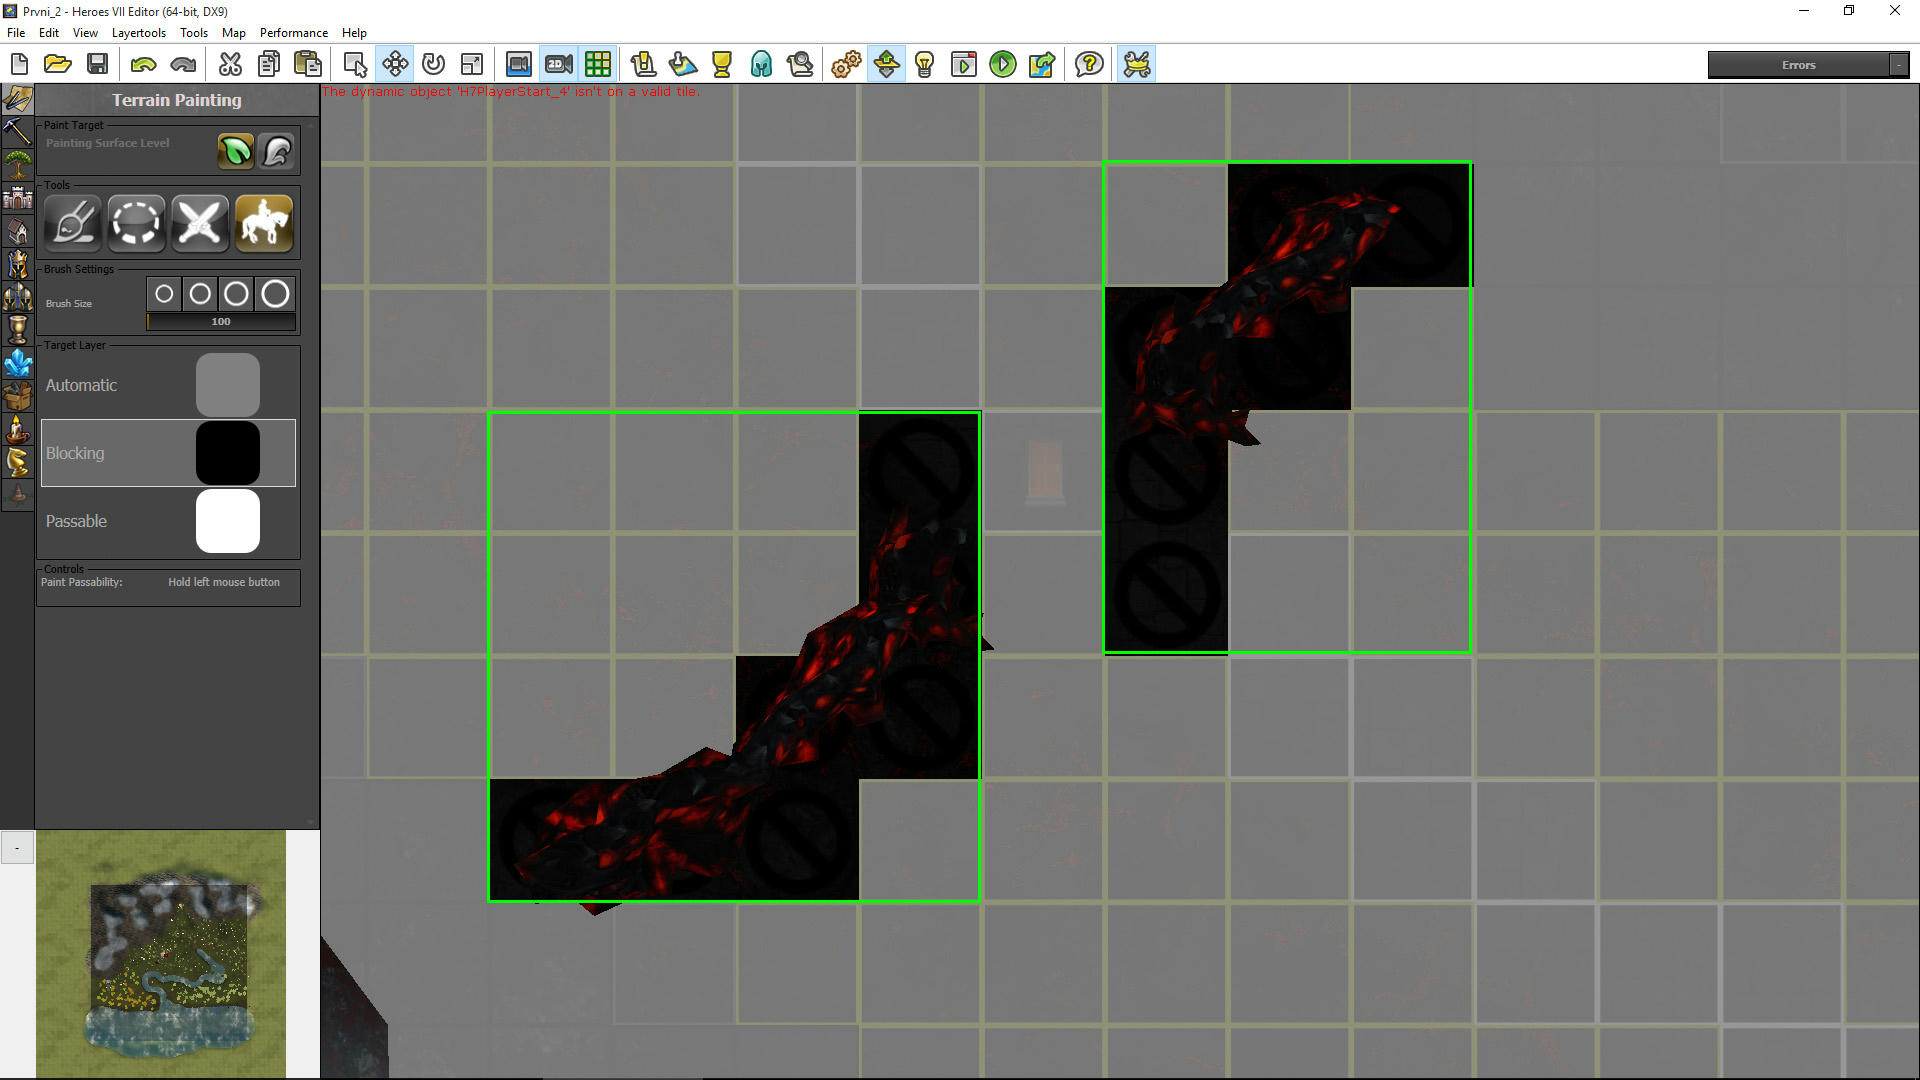Open the gold trophy win conditions icon
1920x1080 pixels.
pos(722,65)
